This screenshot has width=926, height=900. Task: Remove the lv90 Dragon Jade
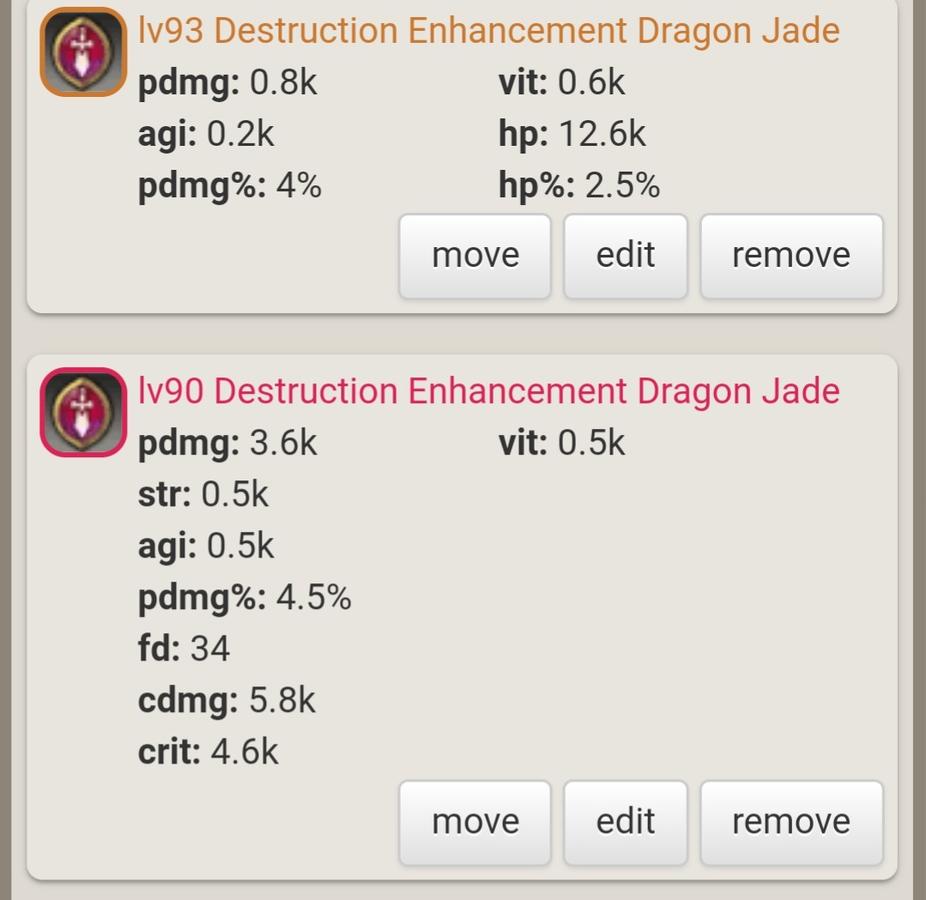click(791, 823)
